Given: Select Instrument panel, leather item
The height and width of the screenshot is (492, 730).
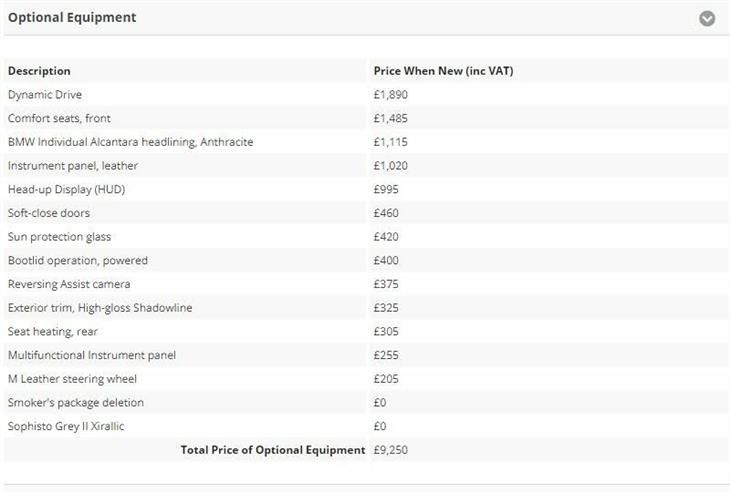Looking at the screenshot, I should click(73, 166).
